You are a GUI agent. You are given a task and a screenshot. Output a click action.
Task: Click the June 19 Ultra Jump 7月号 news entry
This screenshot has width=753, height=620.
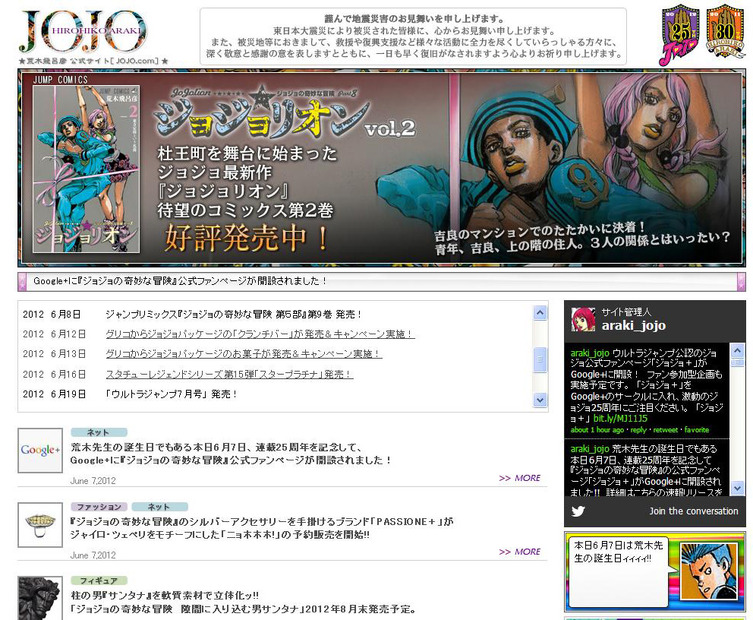point(171,394)
